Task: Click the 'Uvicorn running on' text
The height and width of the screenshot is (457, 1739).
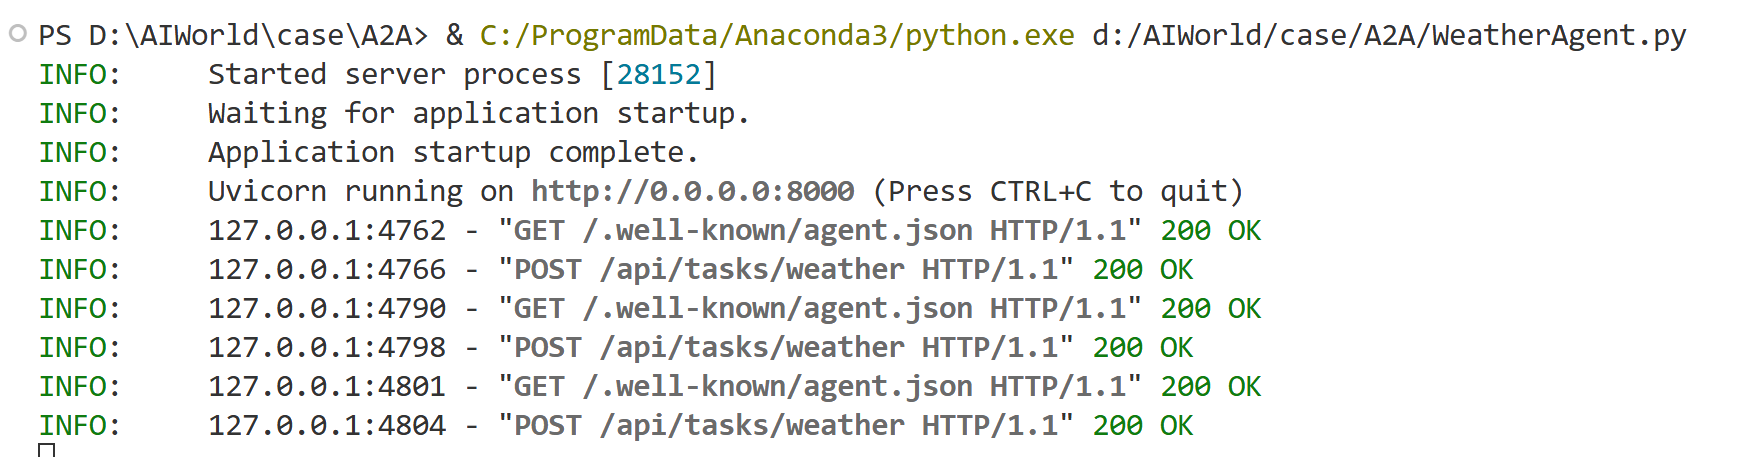Action: tap(360, 191)
